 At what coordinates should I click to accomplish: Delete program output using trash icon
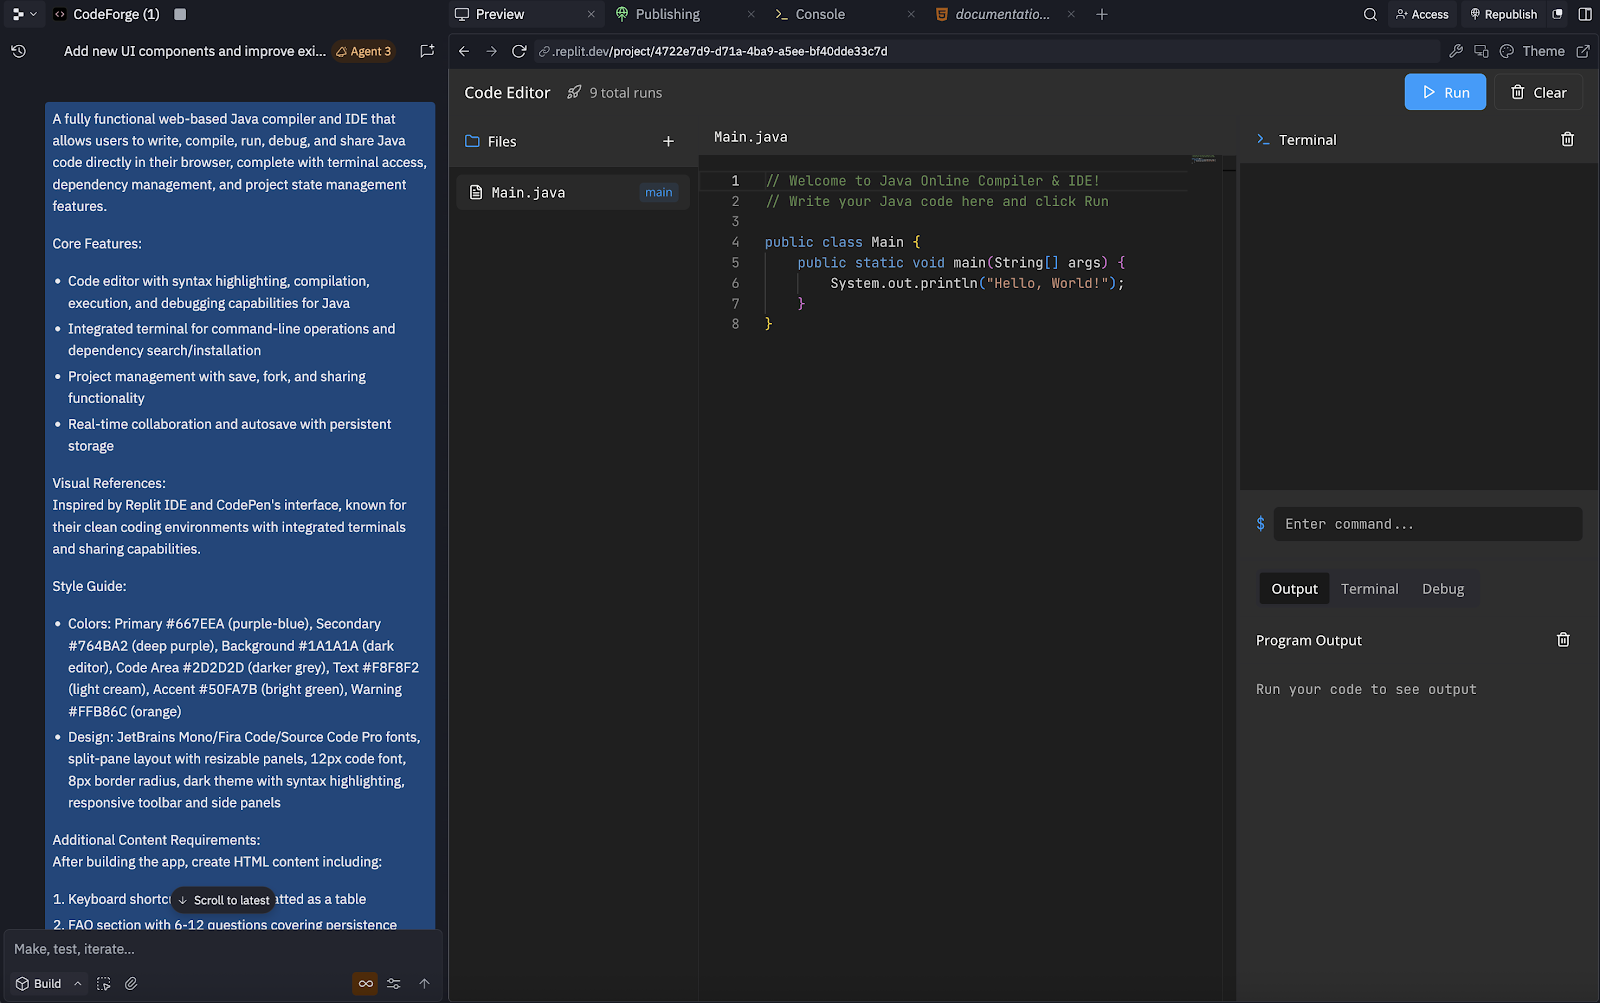1563,640
